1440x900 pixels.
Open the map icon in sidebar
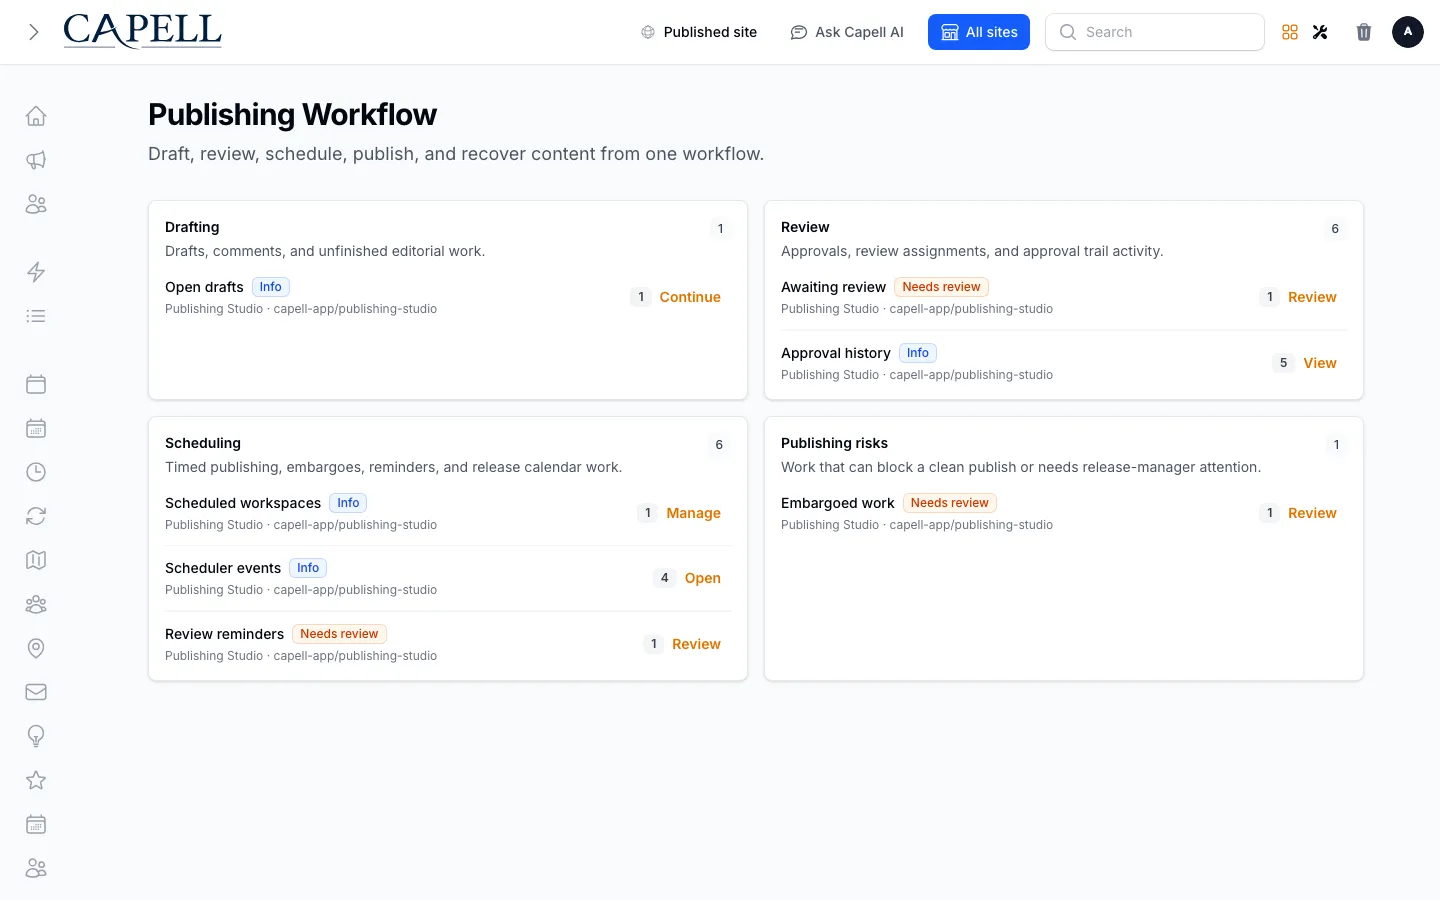36,560
